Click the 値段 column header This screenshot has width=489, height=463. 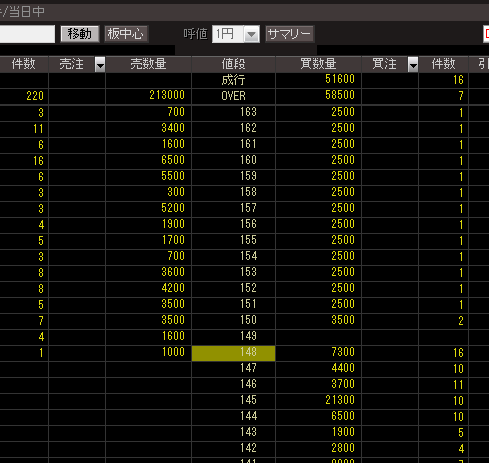pyautogui.click(x=233, y=64)
